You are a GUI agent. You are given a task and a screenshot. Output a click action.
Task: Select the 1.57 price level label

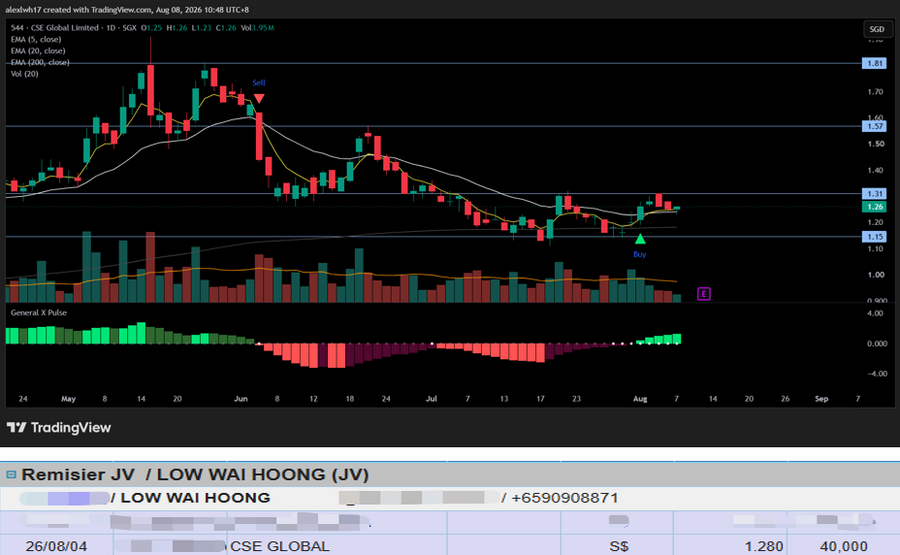point(874,126)
